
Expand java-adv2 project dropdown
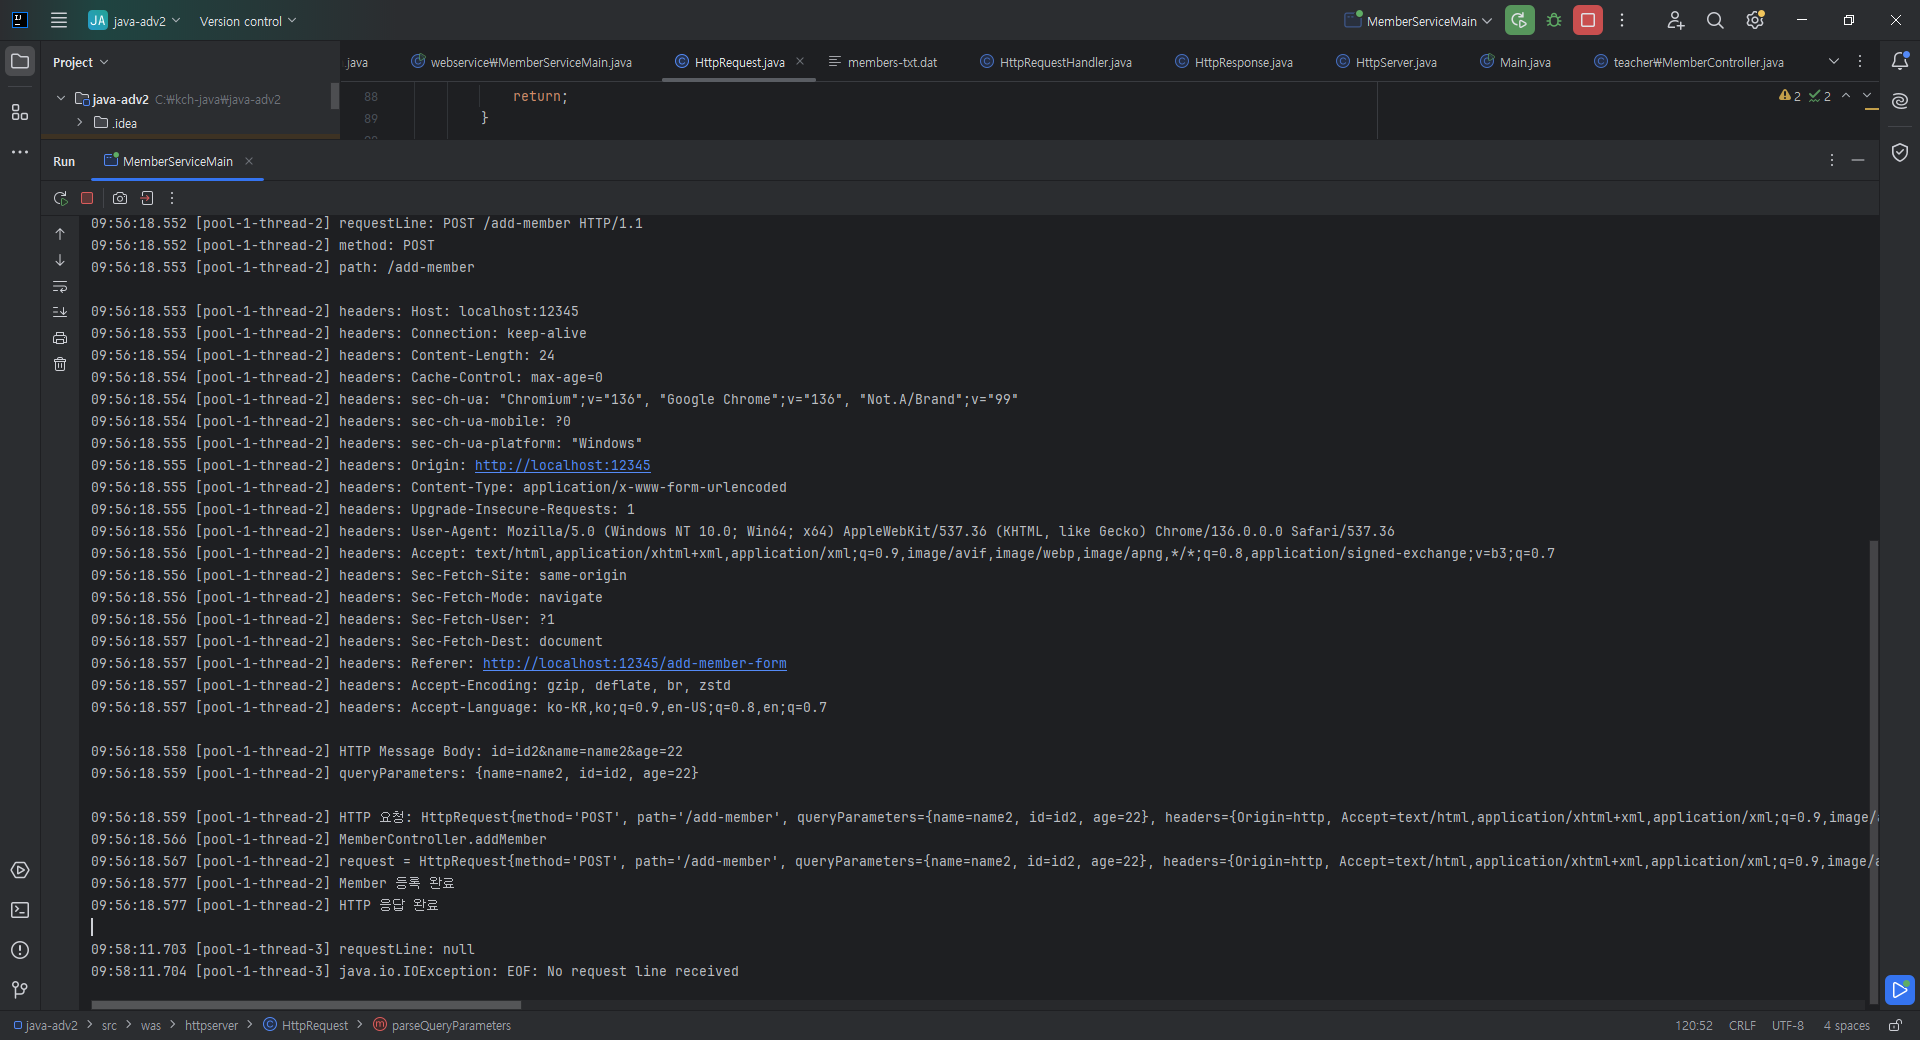click(x=134, y=21)
